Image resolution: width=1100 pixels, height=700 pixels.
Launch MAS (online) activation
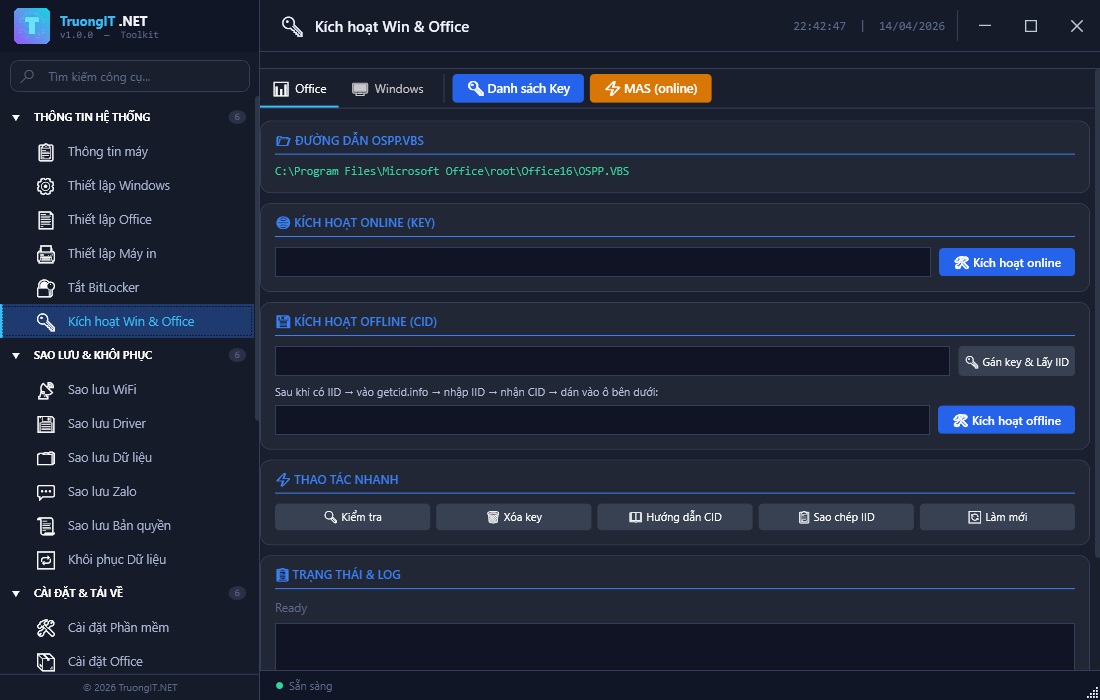coord(650,89)
